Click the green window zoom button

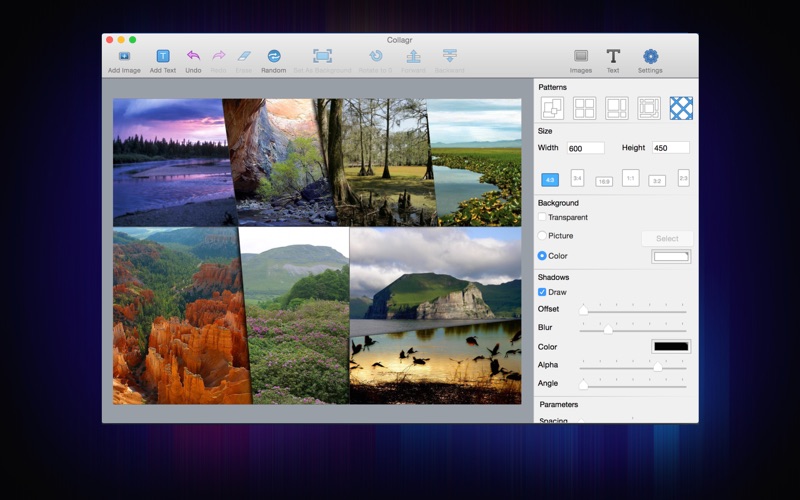coord(133,40)
